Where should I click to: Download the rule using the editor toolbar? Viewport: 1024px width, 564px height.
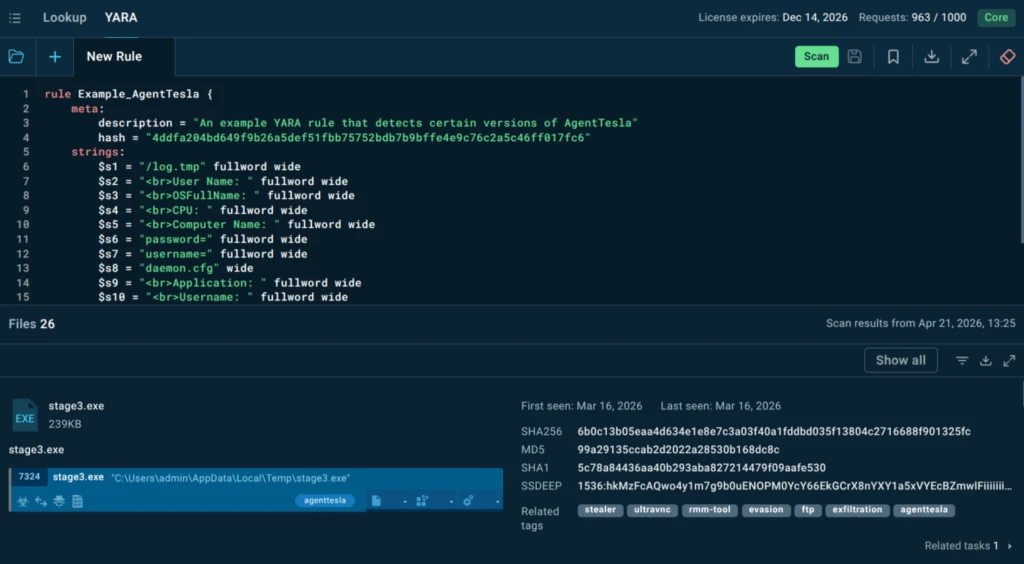[x=931, y=57]
